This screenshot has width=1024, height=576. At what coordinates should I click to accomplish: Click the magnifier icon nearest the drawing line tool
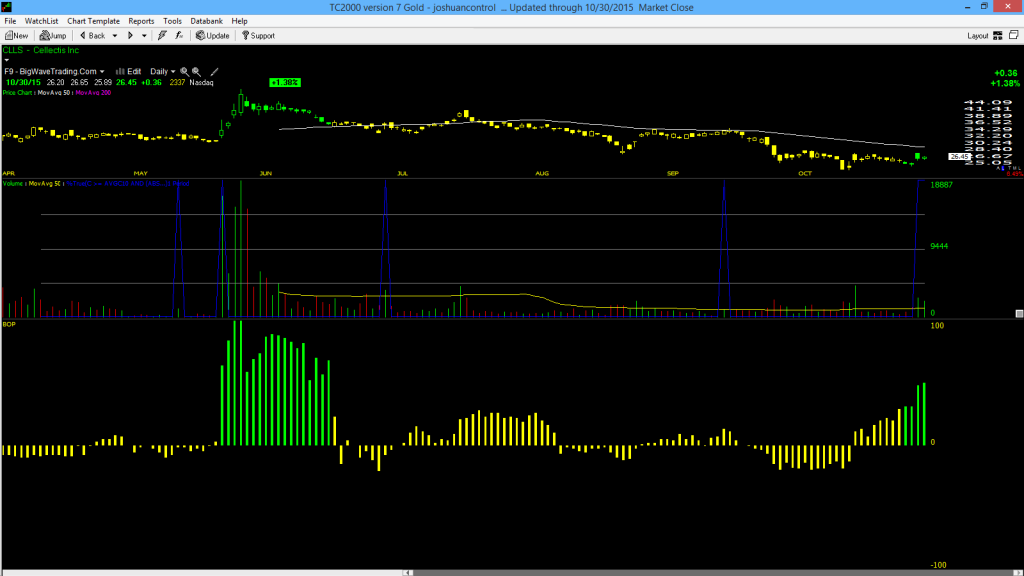196,72
